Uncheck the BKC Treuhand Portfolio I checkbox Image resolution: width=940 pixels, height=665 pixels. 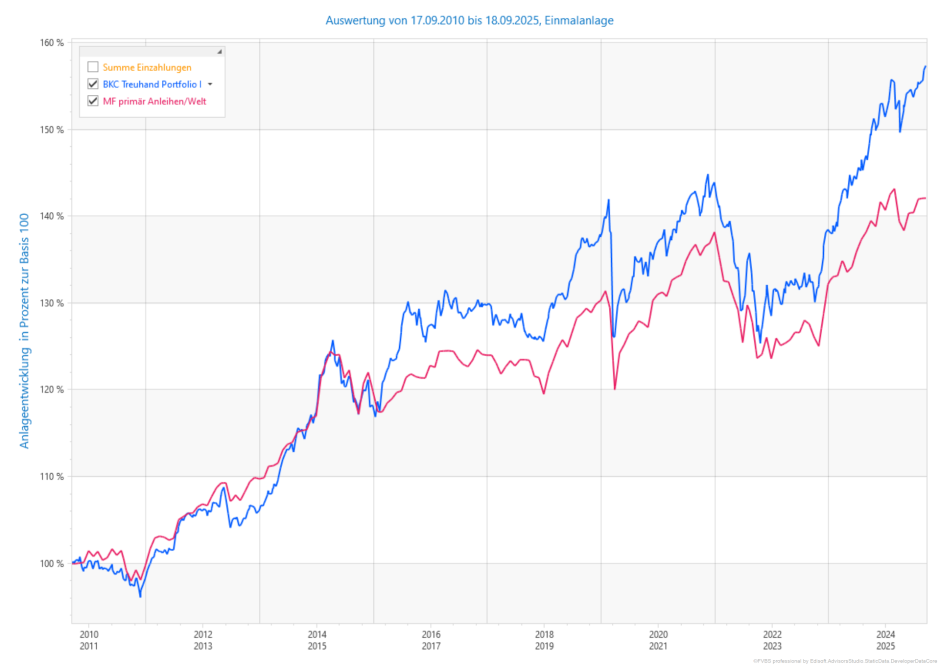92,84
